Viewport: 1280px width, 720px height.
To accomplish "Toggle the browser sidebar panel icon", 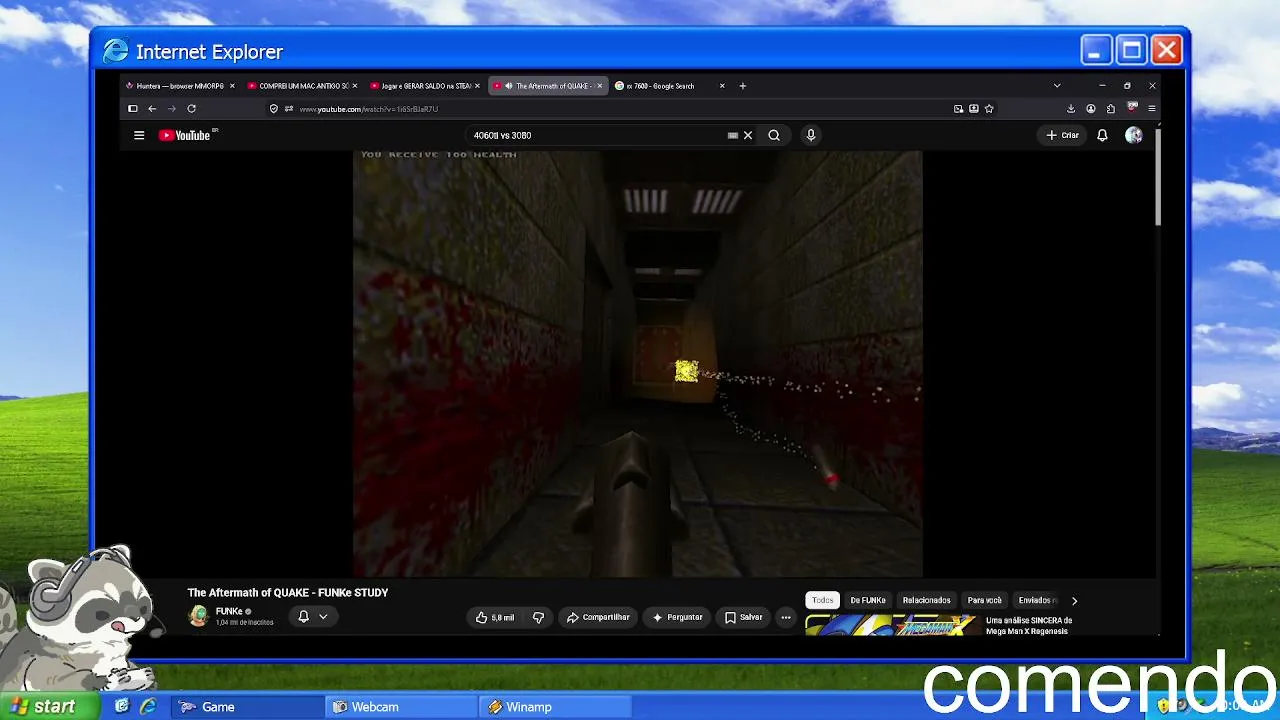I will pos(132,109).
